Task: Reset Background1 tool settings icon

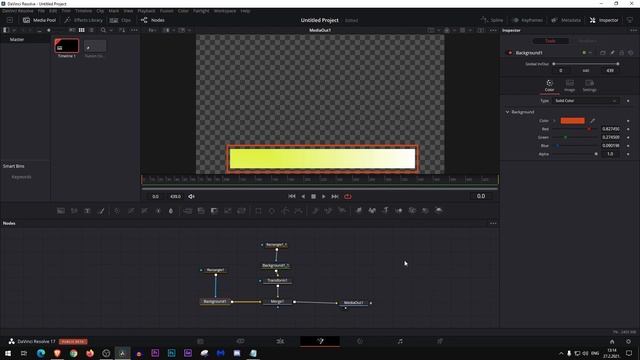Action: coord(631,53)
